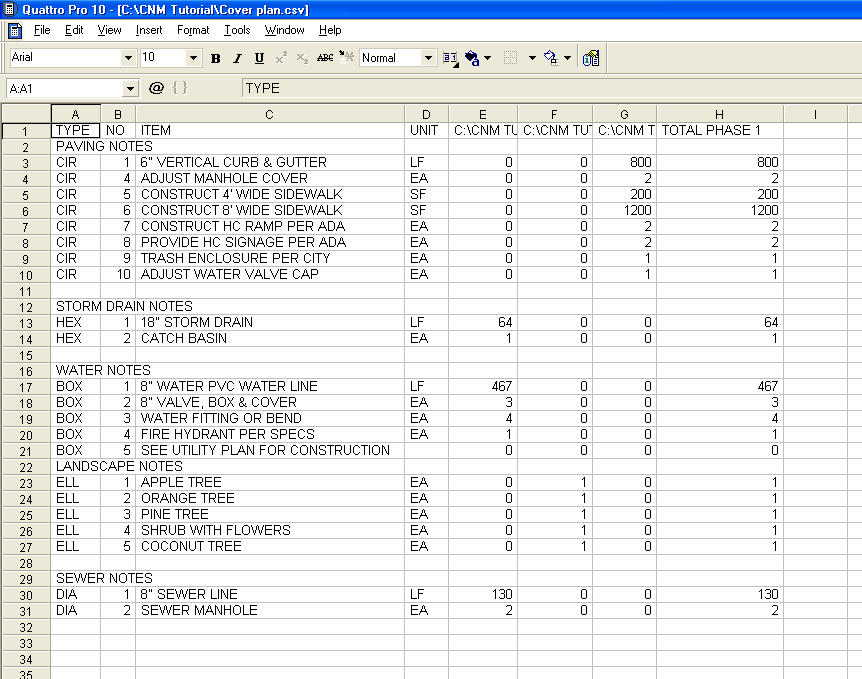The image size is (862, 679).
Task: Toggle underline formatting in the toolbar
Action: click(x=259, y=58)
